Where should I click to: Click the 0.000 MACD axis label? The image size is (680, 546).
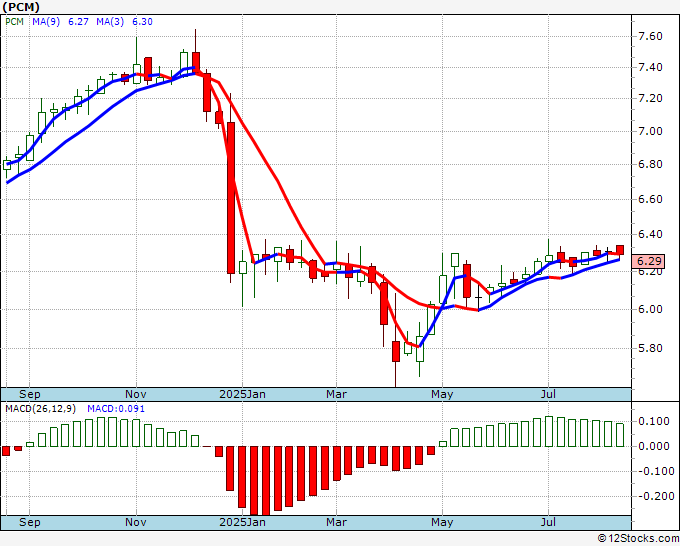[654, 446]
